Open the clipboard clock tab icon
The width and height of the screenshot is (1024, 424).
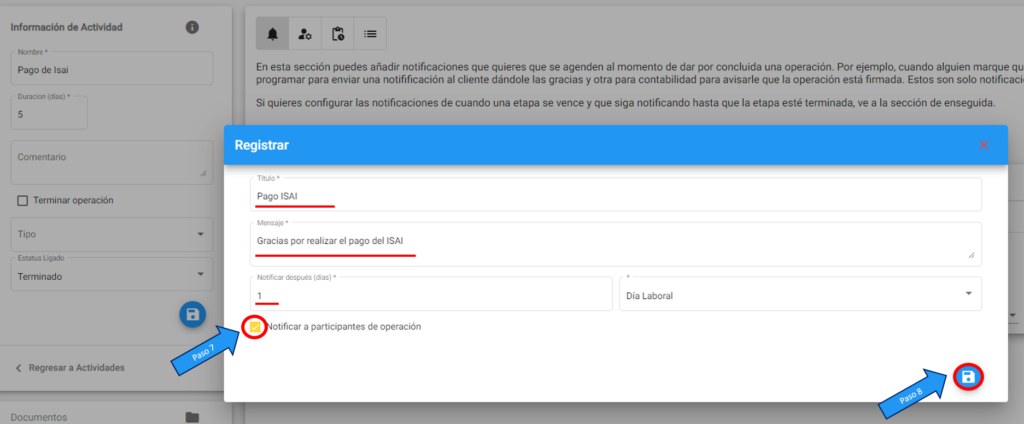click(x=338, y=34)
